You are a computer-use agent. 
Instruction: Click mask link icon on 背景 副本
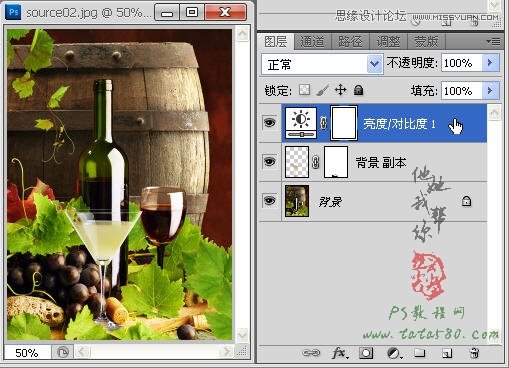pyautogui.click(x=316, y=162)
